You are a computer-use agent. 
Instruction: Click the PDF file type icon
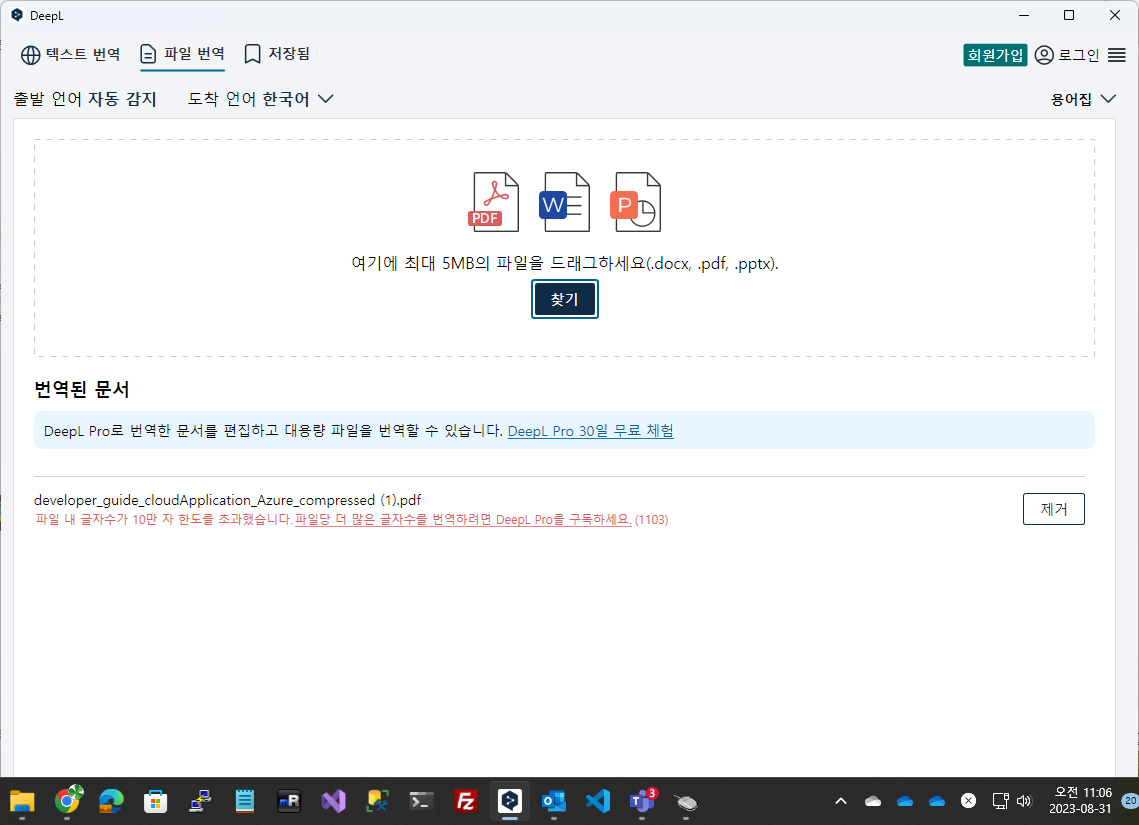click(493, 202)
